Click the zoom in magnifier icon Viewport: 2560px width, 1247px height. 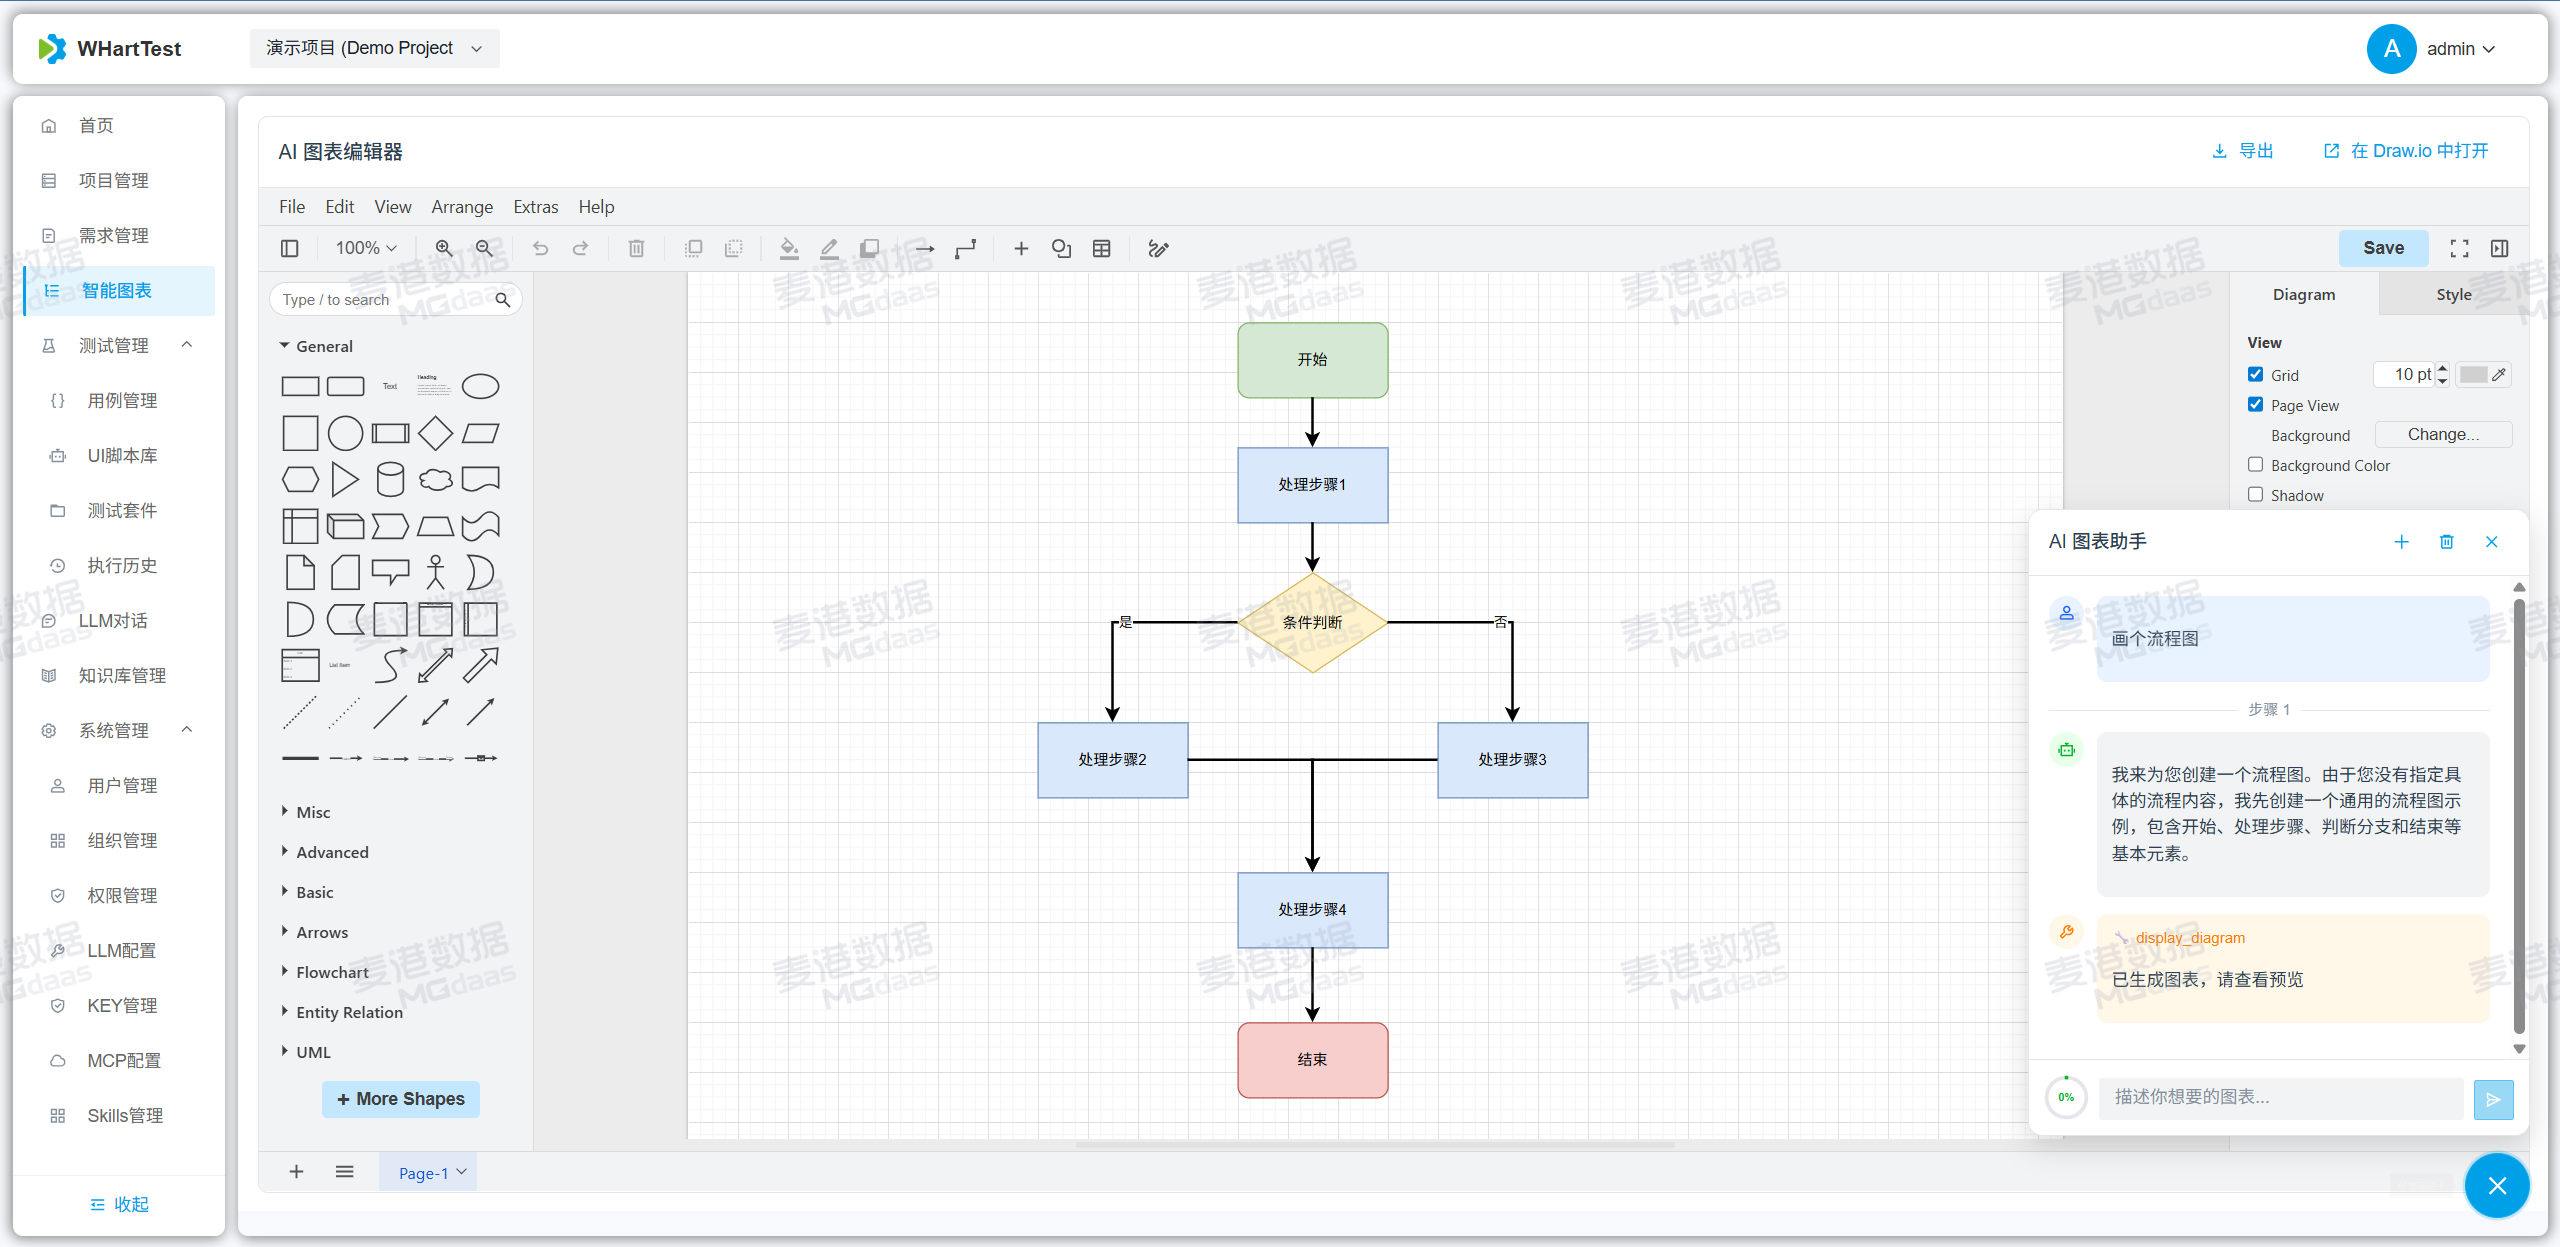444,248
